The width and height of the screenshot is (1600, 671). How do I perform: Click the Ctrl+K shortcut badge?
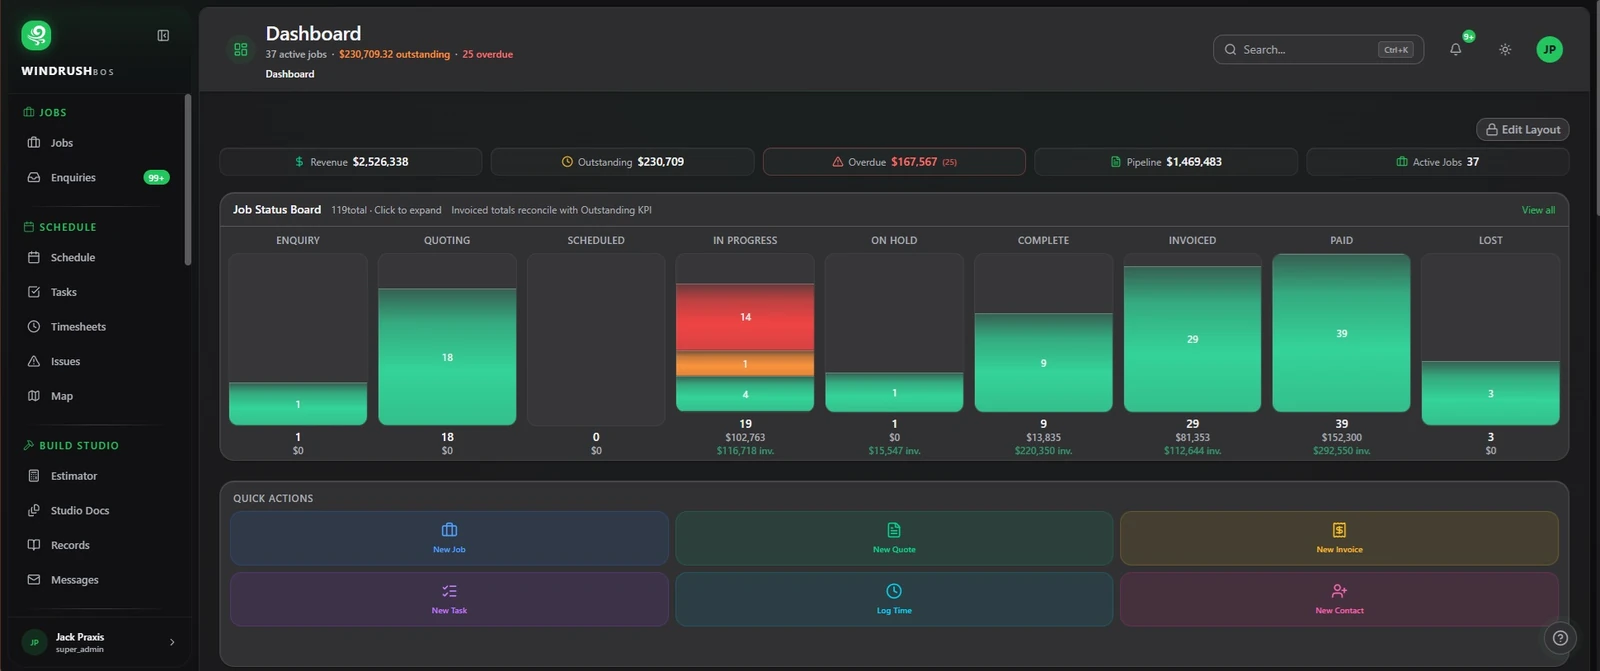[x=1396, y=50]
